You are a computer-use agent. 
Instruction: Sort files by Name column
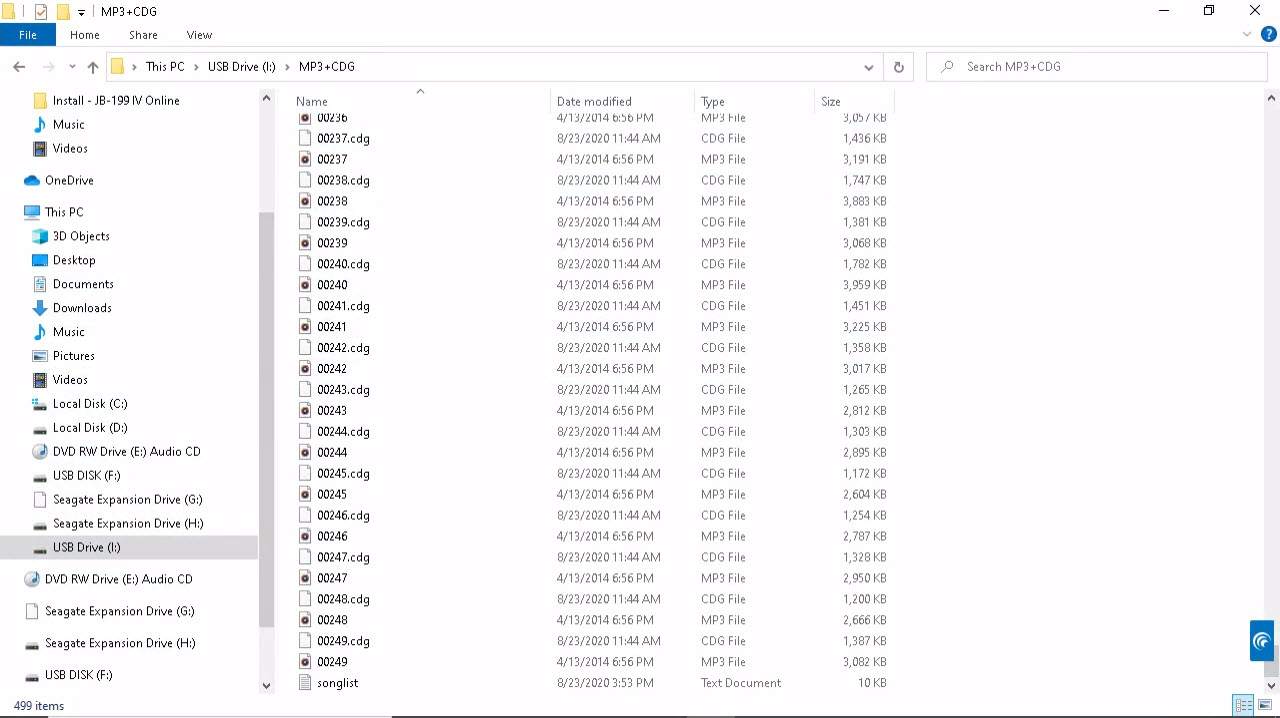(312, 102)
